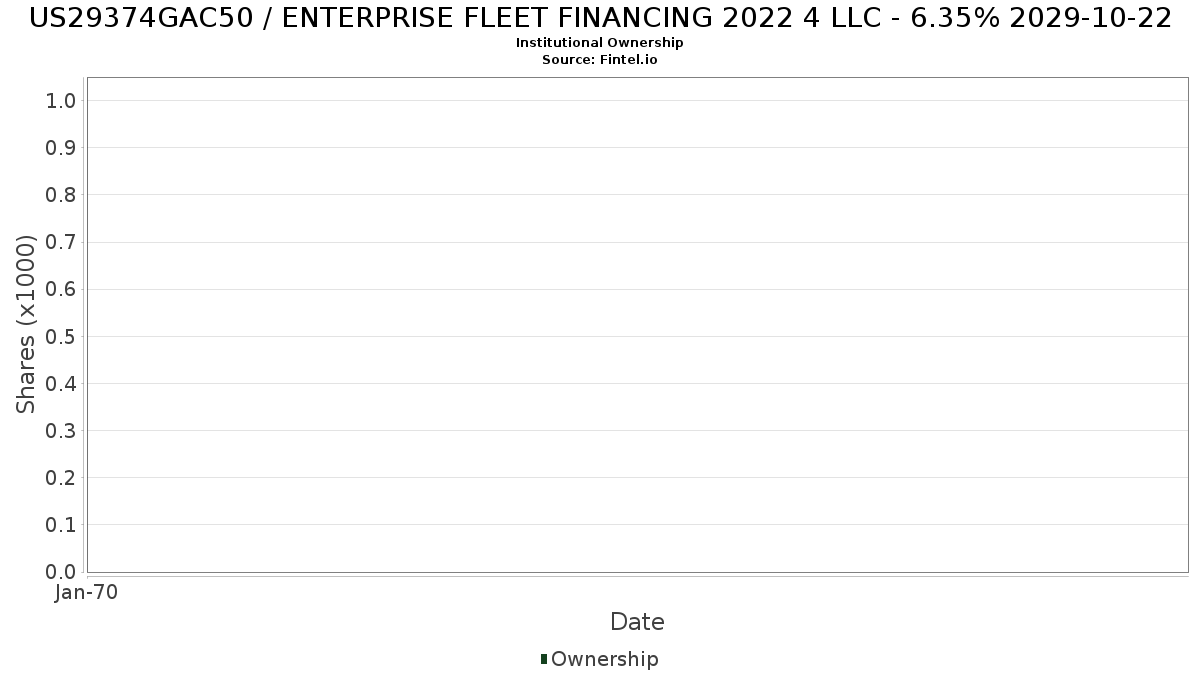Select the 0.4 y-axis tick label
Image resolution: width=1200 pixels, height=675 pixels.
pos(61,384)
